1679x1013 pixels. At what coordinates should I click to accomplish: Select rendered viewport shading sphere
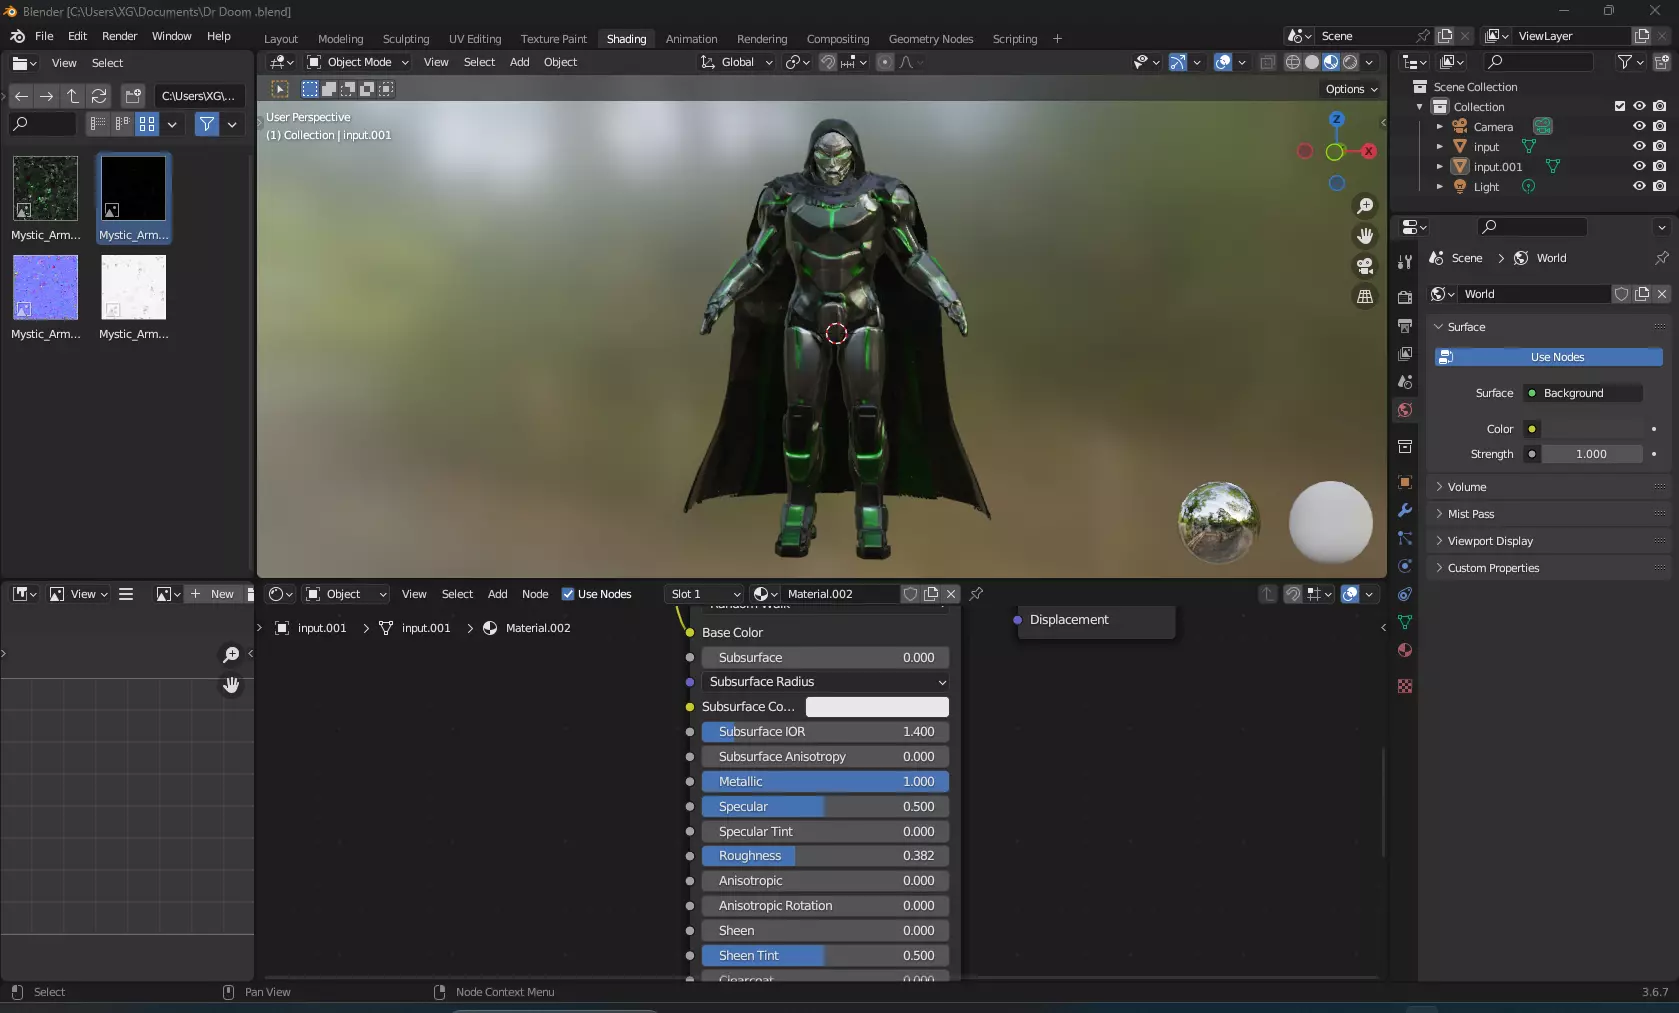1350,62
